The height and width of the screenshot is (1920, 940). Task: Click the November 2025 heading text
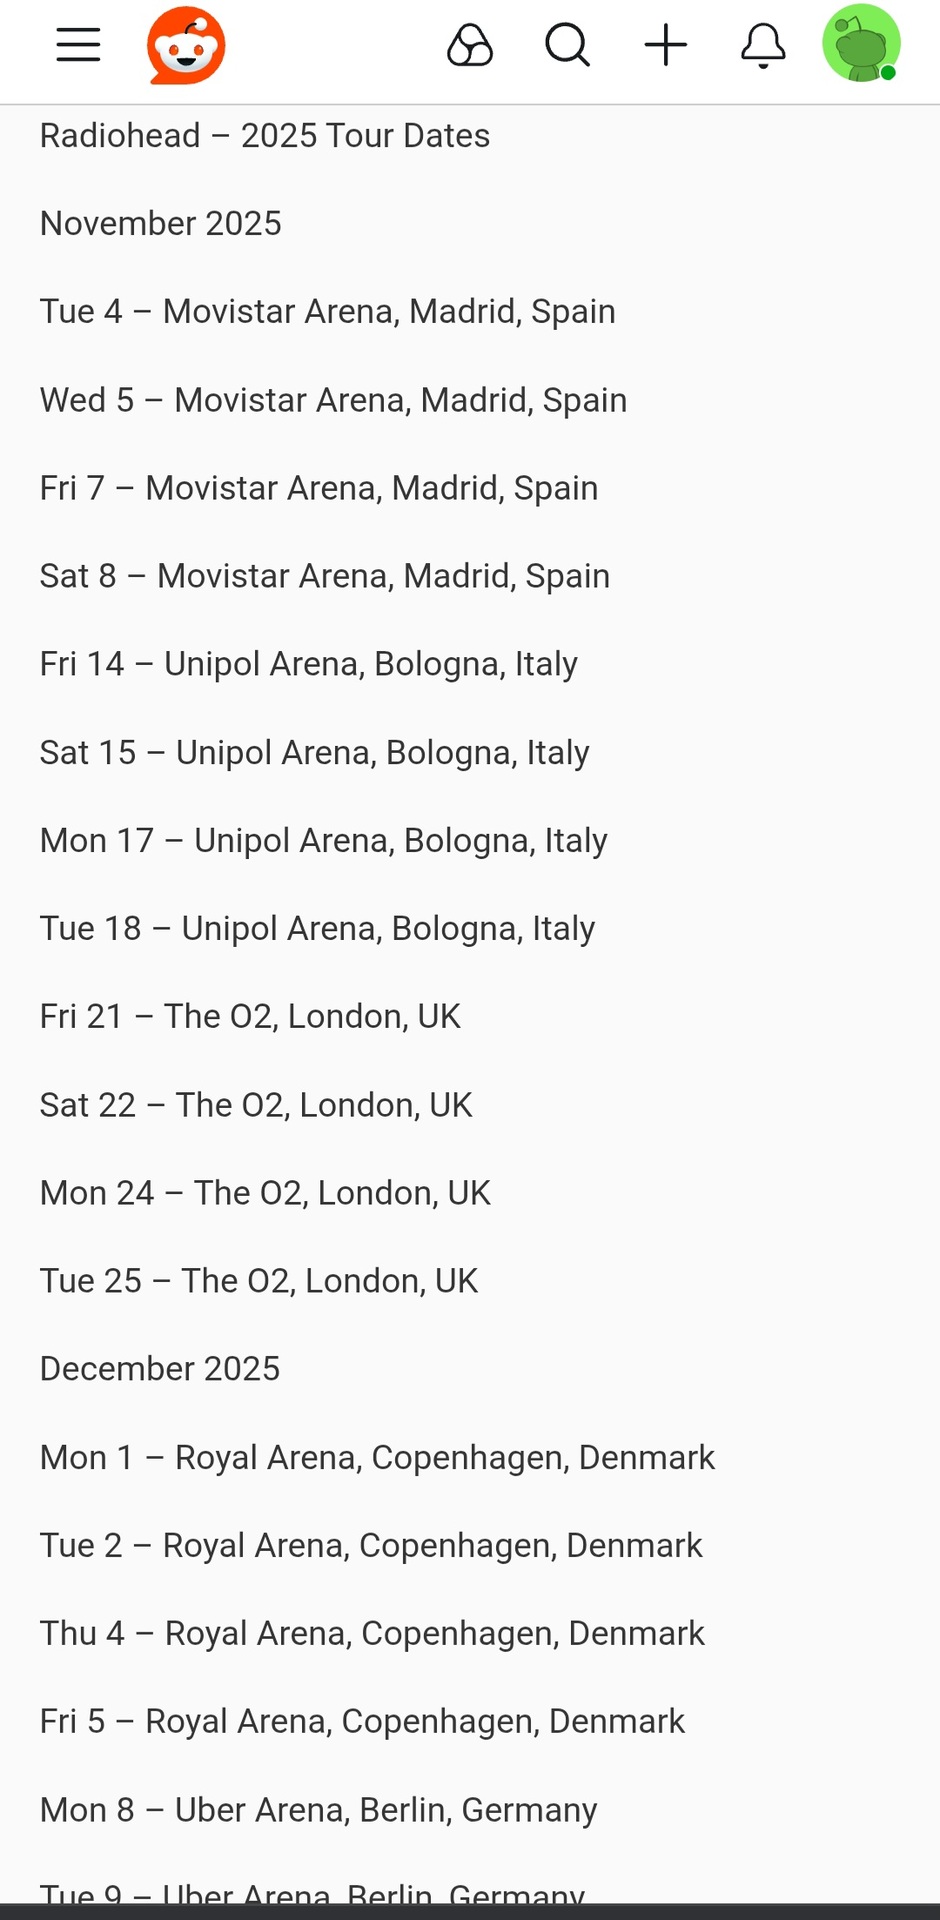(x=161, y=224)
